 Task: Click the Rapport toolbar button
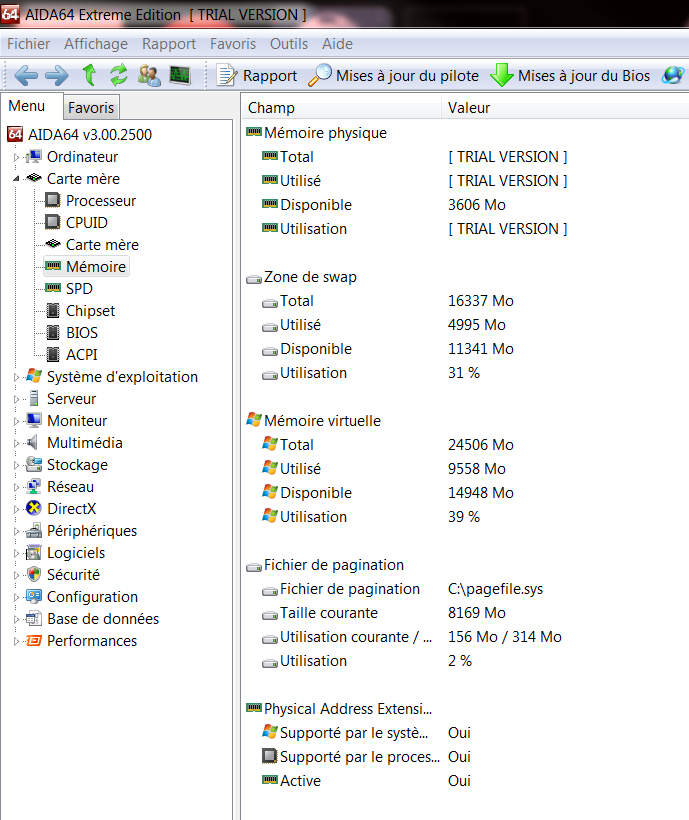pos(257,76)
